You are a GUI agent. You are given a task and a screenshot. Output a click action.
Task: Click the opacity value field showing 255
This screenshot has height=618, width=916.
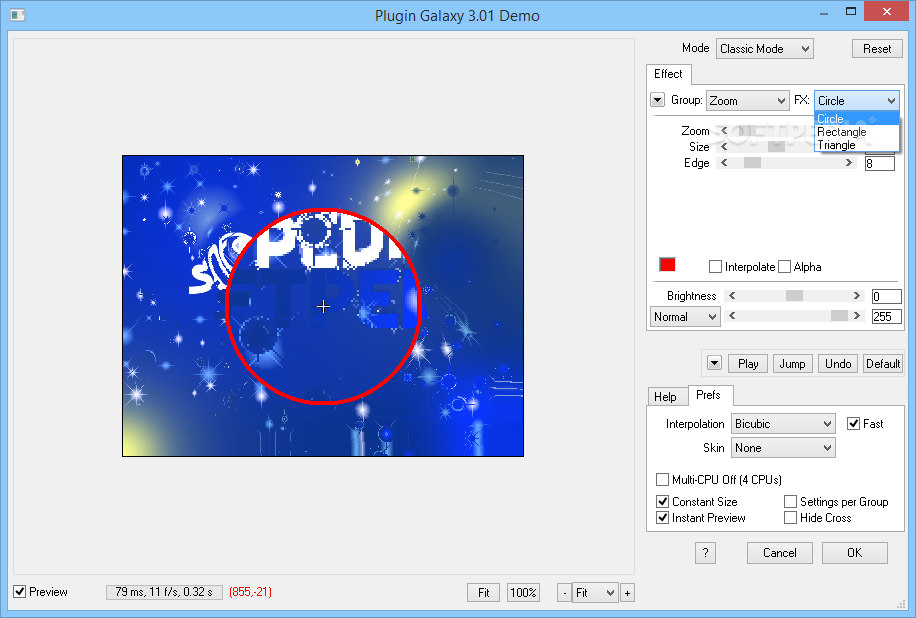pos(886,317)
